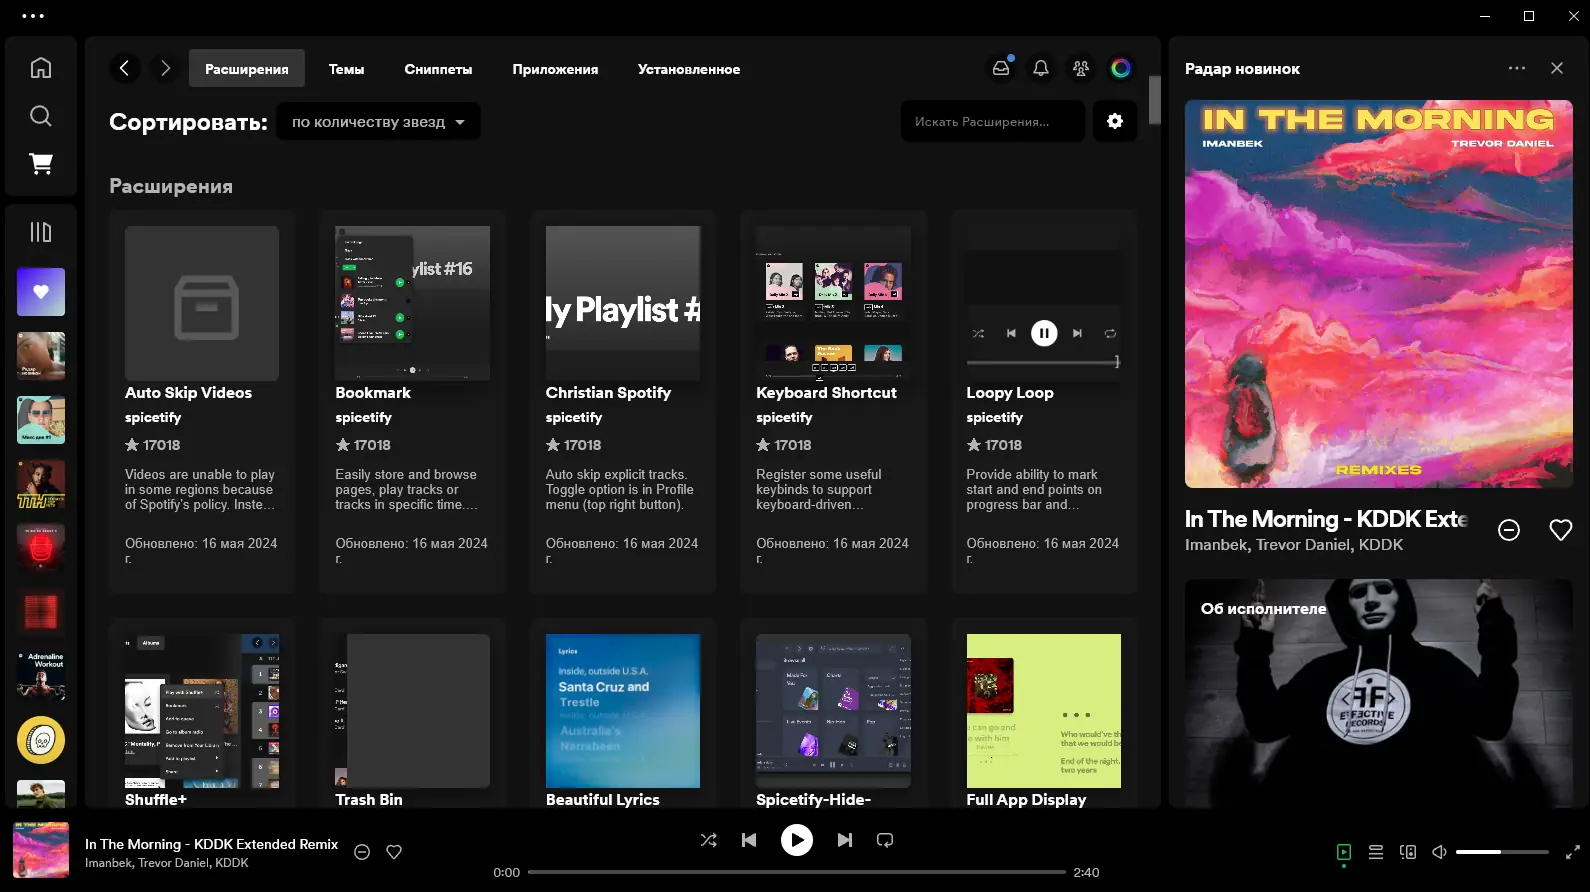This screenshot has height=892, width=1590.
Task: Open notifications bell icon
Action: (1041, 68)
